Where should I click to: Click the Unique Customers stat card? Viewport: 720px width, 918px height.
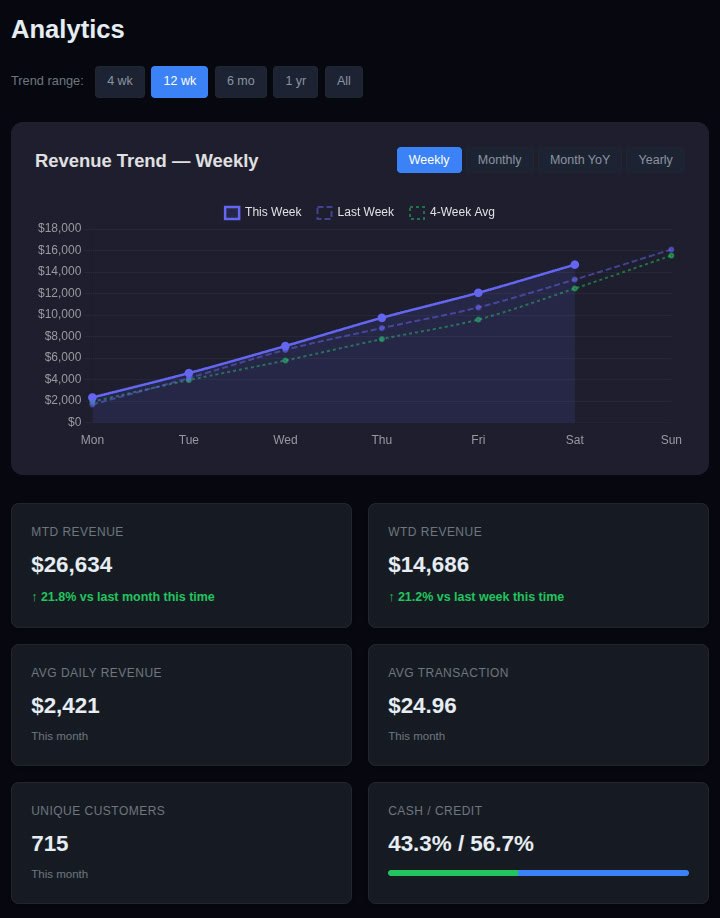(x=181, y=842)
